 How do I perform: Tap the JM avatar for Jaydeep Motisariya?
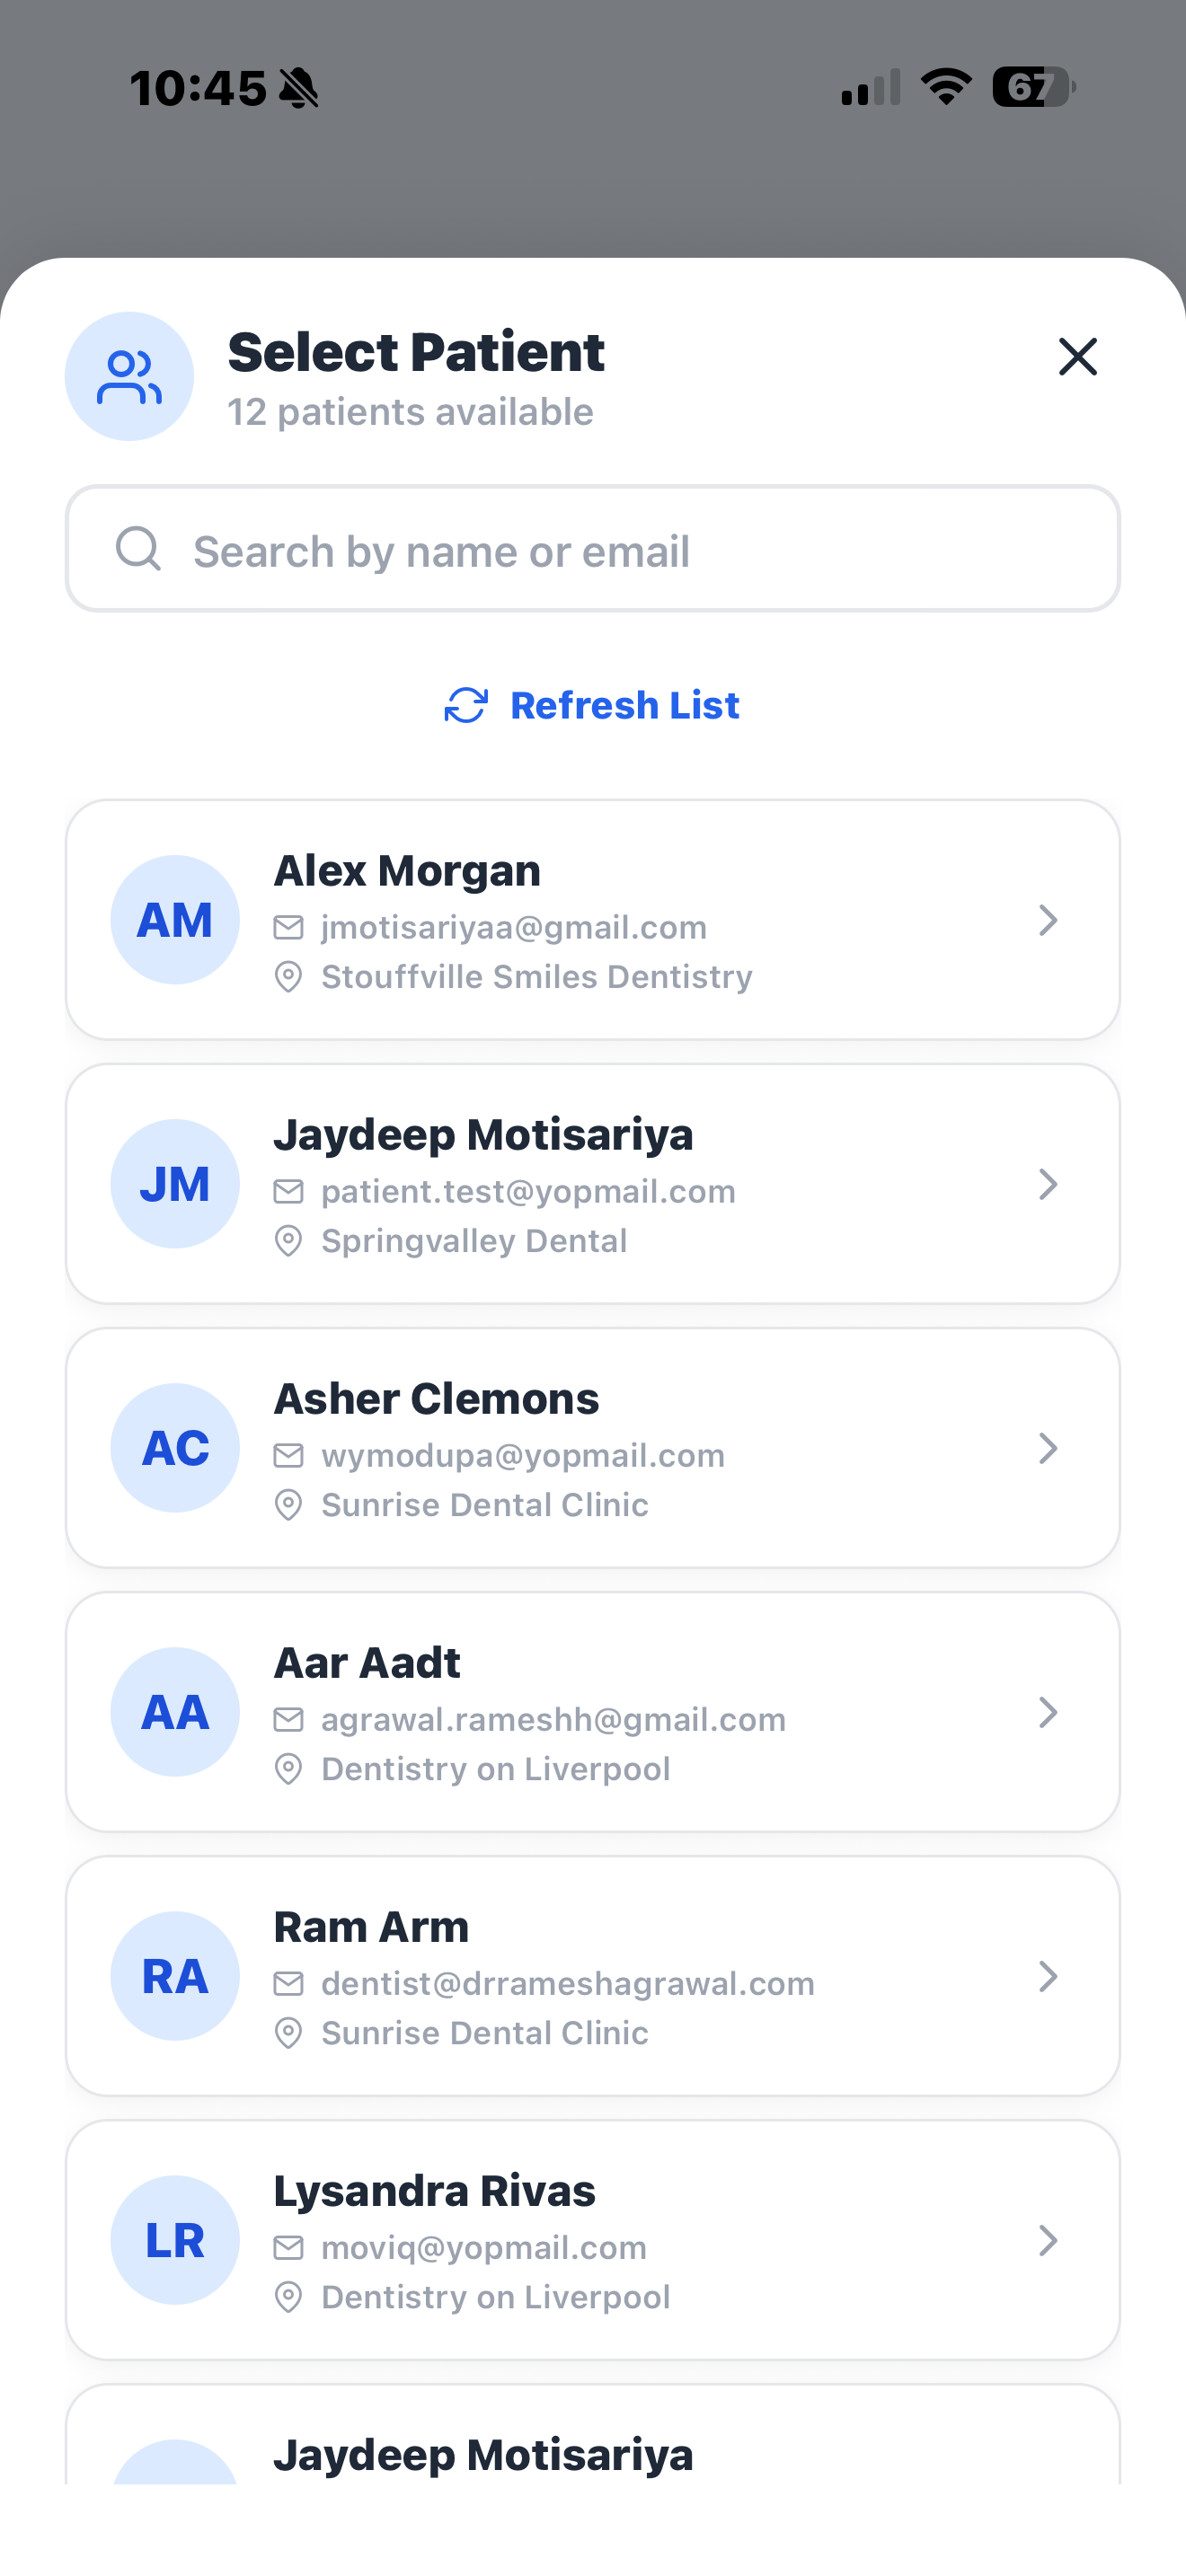(175, 1184)
